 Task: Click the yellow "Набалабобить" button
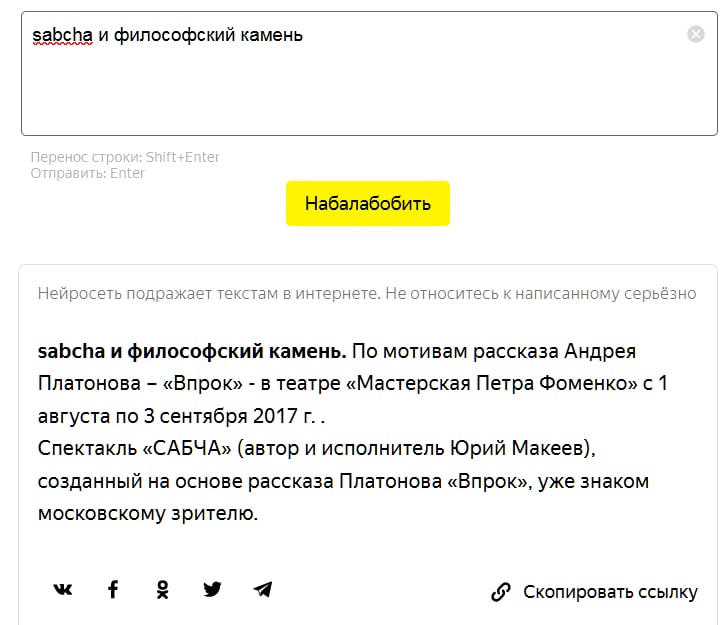(x=368, y=203)
